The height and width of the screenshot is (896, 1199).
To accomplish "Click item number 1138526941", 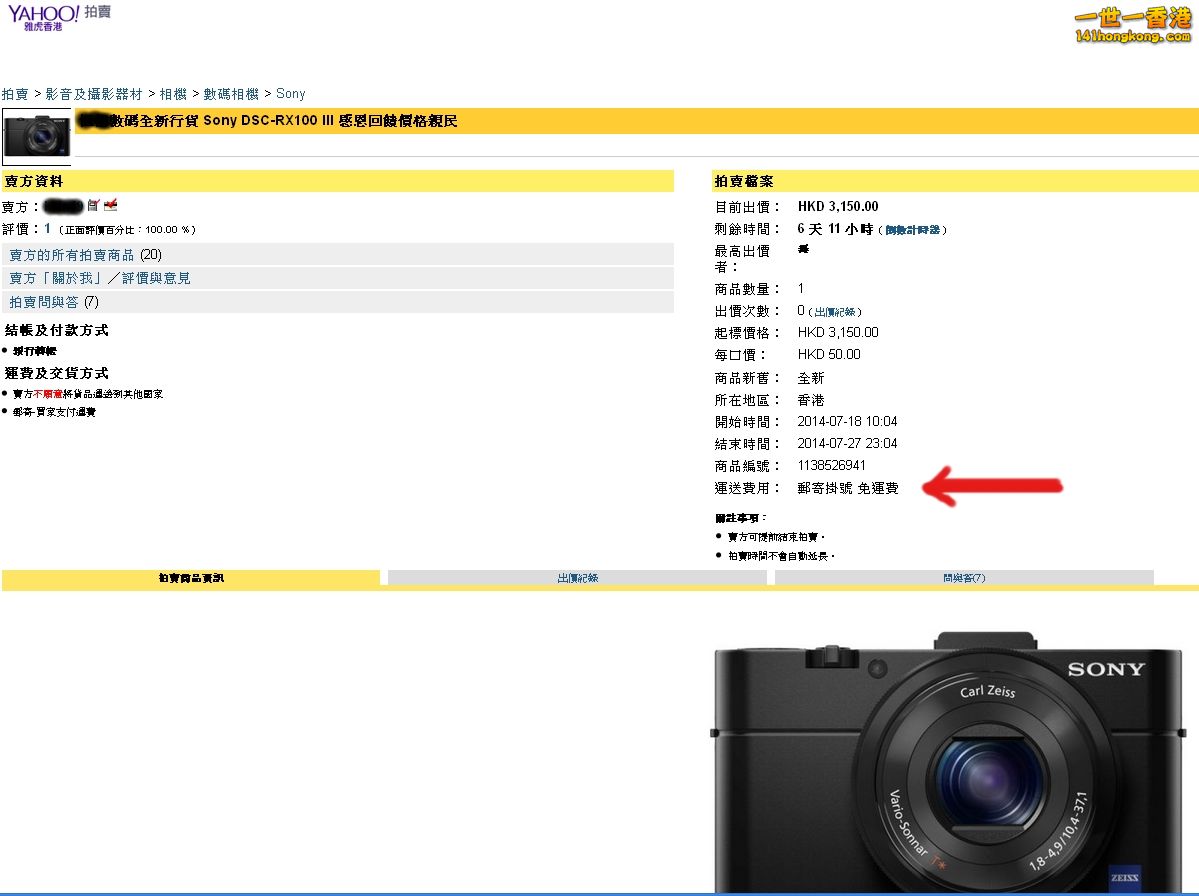I will tap(832, 466).
